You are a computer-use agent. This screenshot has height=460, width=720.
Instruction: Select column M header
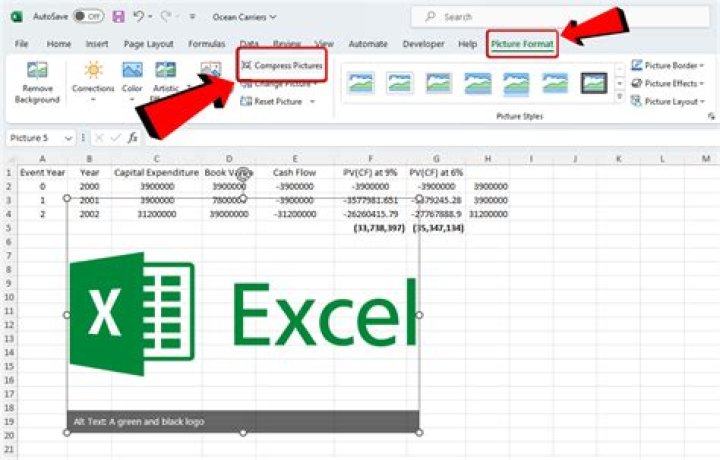[706, 159]
